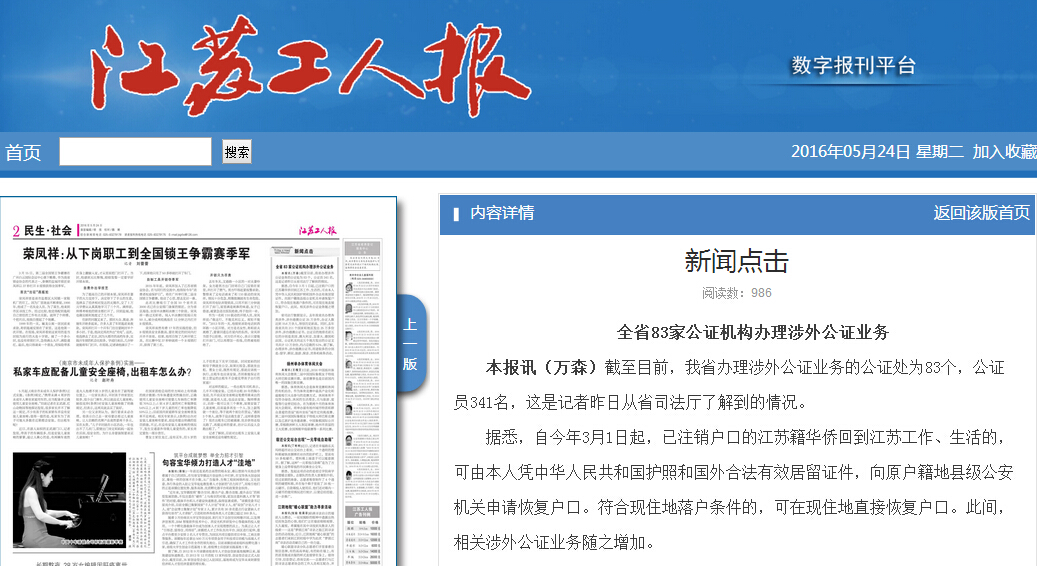
Task: Click the 数字报刊平台 label
Action: 853,65
